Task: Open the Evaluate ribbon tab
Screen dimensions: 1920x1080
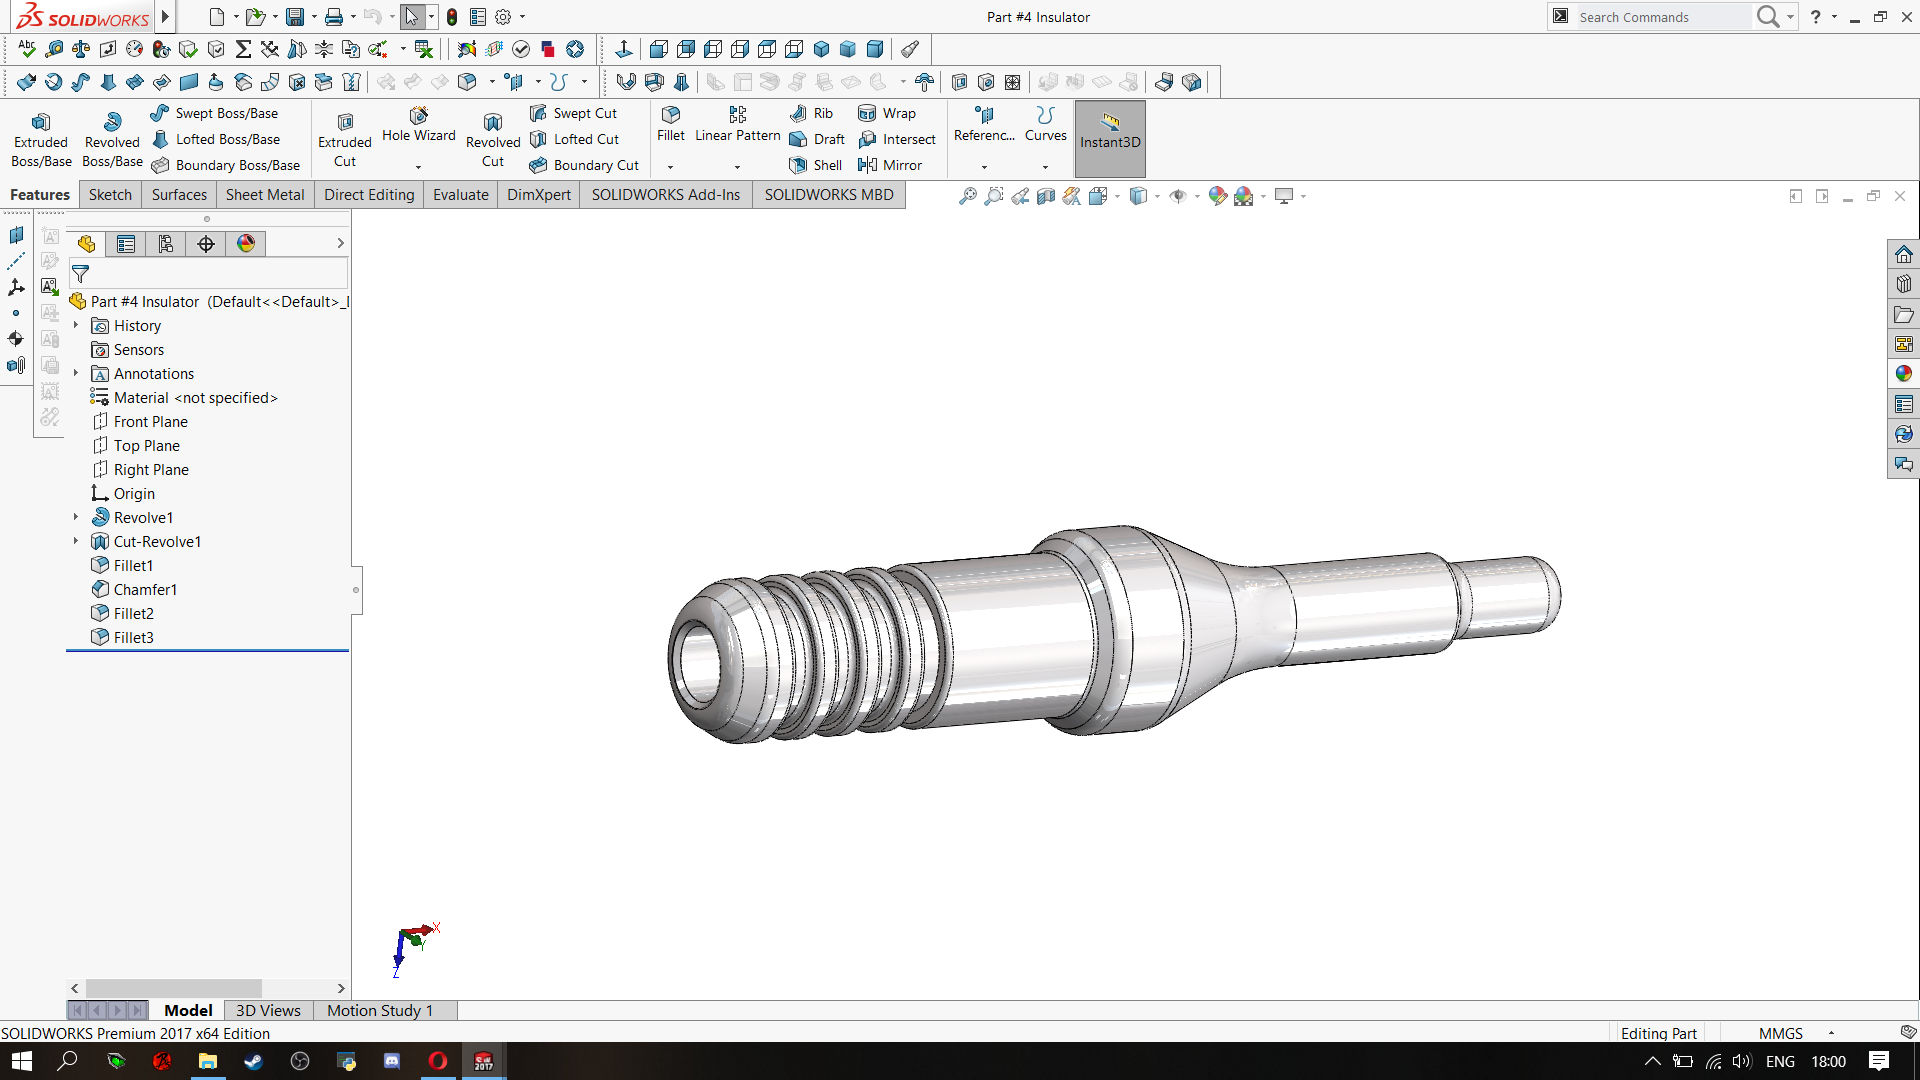Action: tap(460, 195)
